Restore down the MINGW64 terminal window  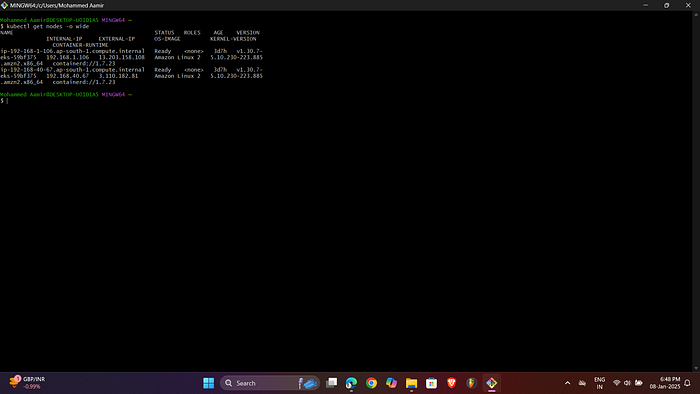click(x=667, y=5)
